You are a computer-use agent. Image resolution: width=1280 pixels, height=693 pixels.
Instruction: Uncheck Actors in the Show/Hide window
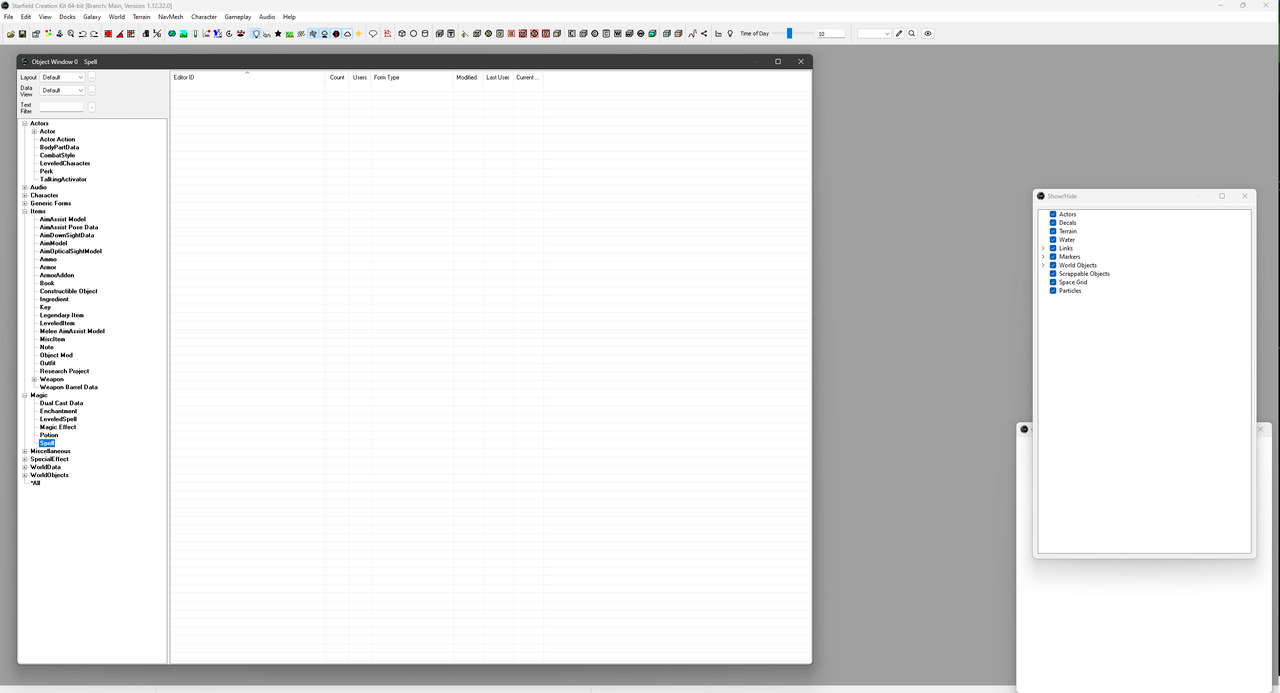point(1053,214)
